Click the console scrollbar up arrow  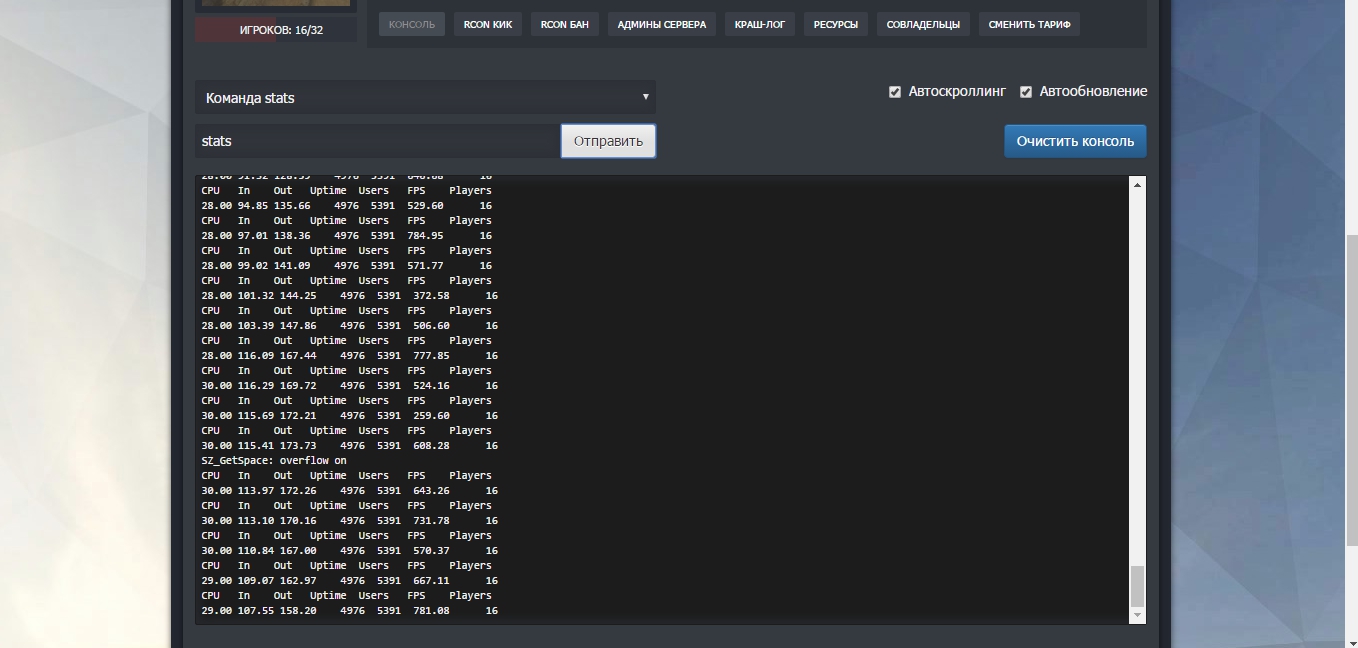coord(1137,185)
